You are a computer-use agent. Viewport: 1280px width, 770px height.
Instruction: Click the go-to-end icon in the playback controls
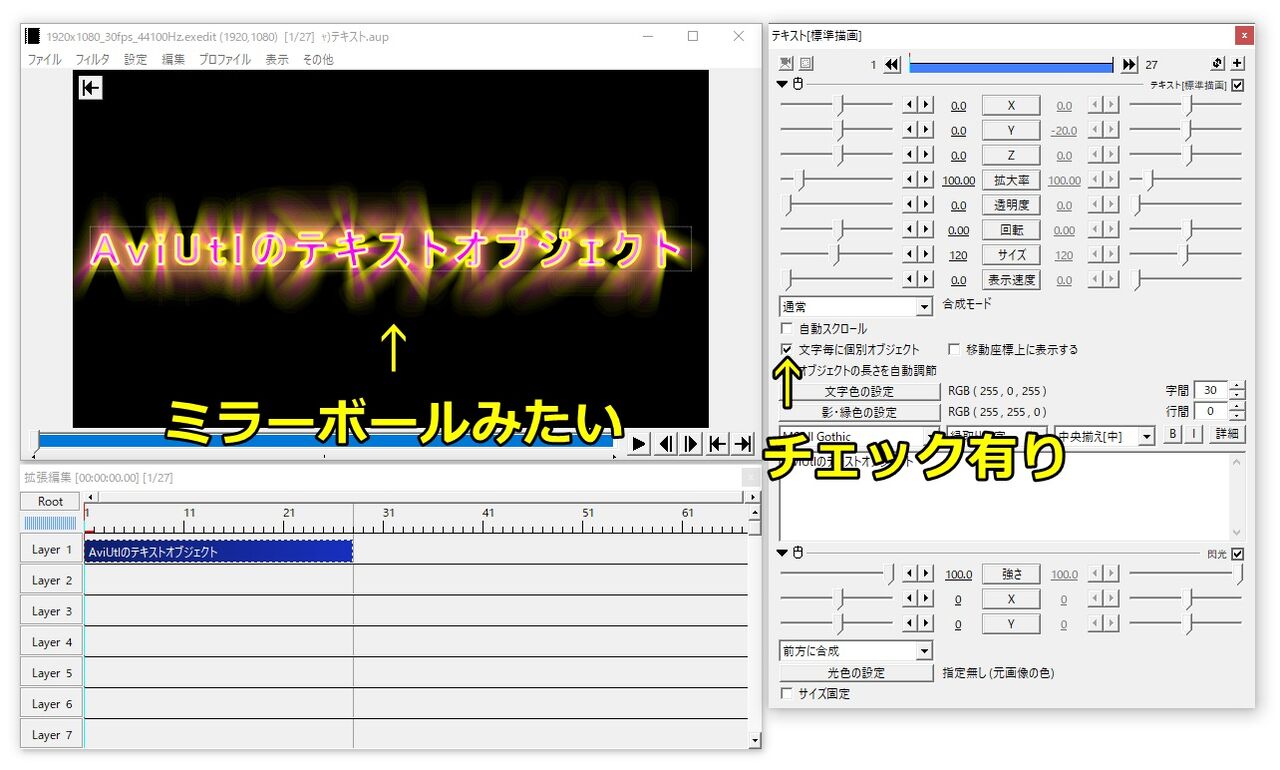click(x=741, y=444)
